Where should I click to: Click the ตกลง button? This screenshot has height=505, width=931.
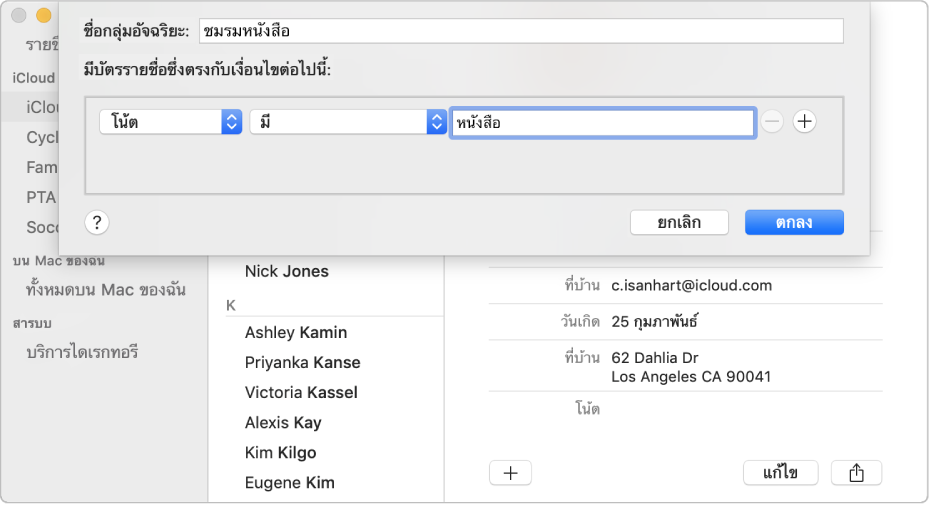pyautogui.click(x=794, y=223)
